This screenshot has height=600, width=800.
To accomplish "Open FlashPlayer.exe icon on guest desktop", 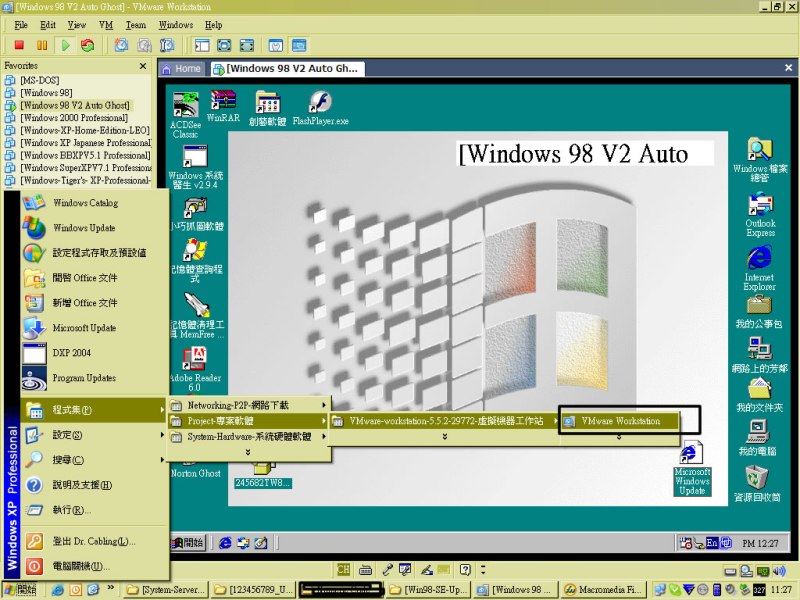I will 320,108.
